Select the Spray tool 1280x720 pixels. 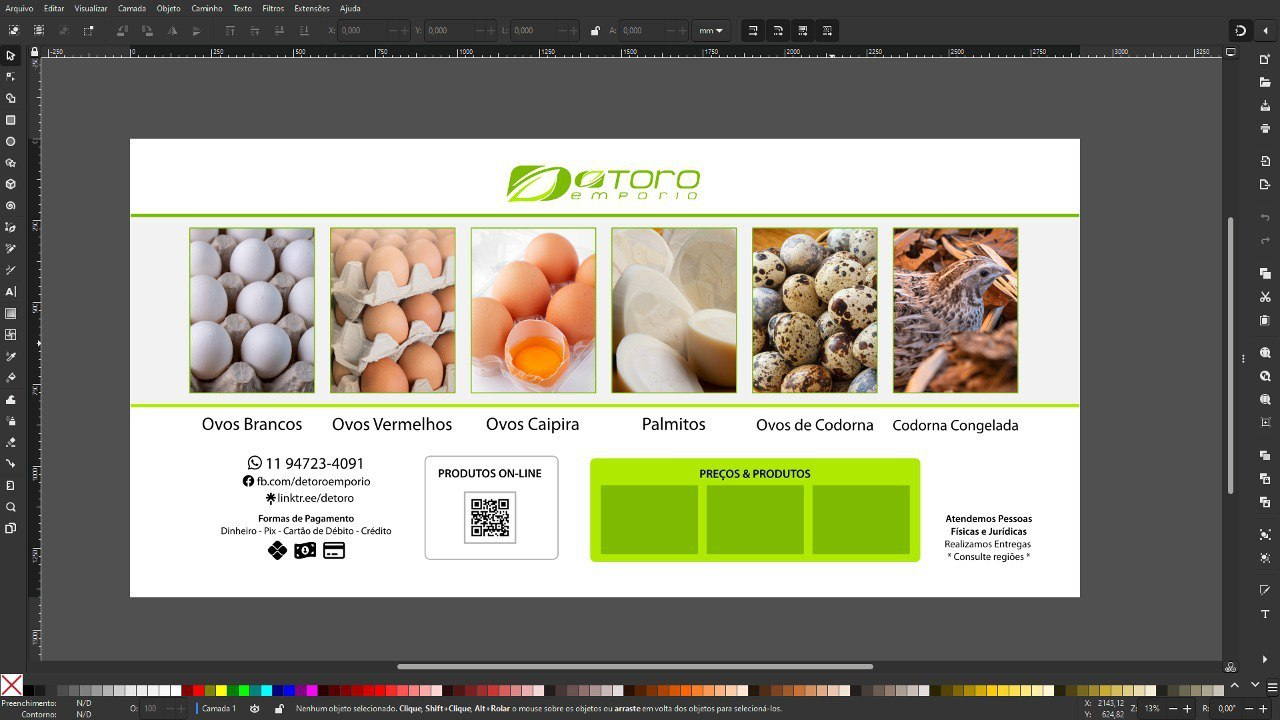point(11,421)
